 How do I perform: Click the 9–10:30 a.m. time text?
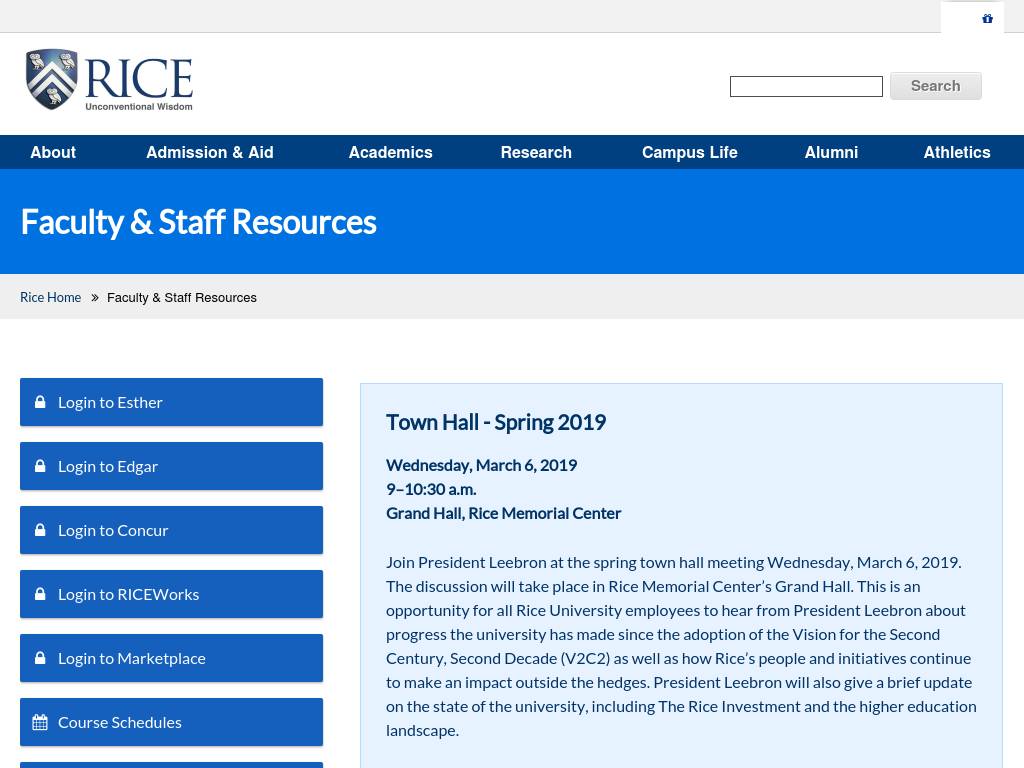[x=431, y=489]
